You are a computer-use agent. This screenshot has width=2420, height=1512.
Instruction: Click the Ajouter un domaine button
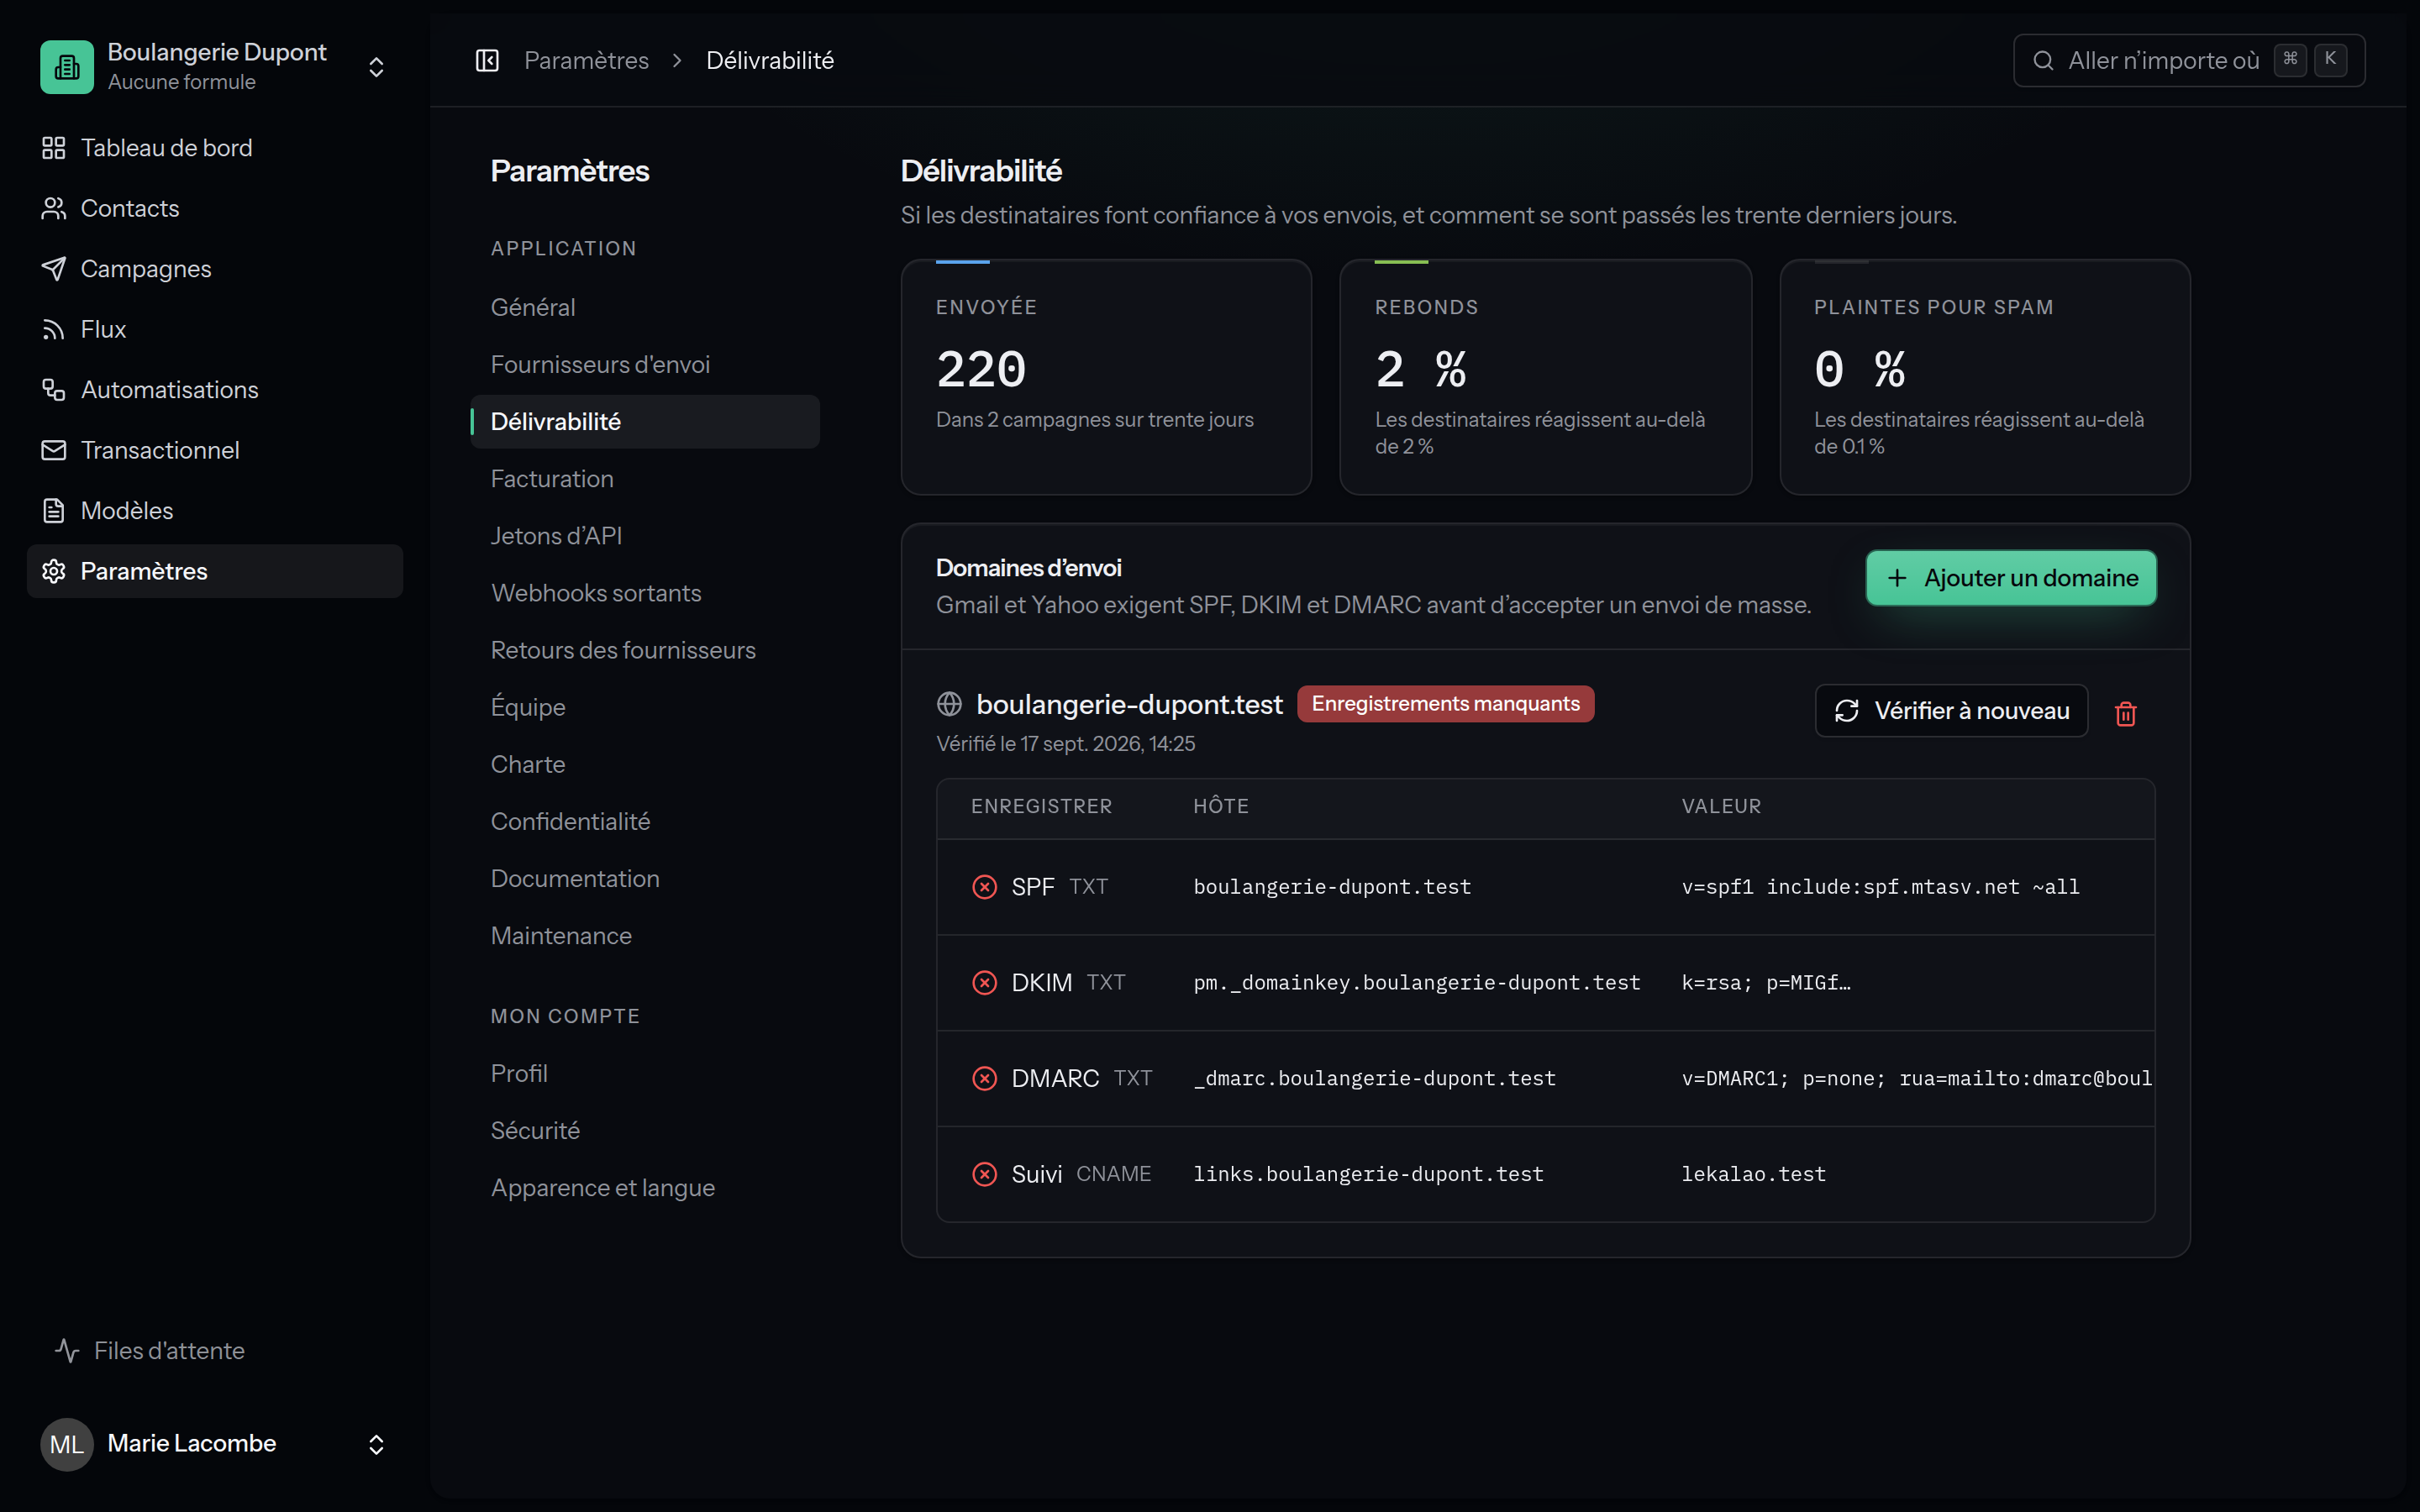pyautogui.click(x=2011, y=578)
